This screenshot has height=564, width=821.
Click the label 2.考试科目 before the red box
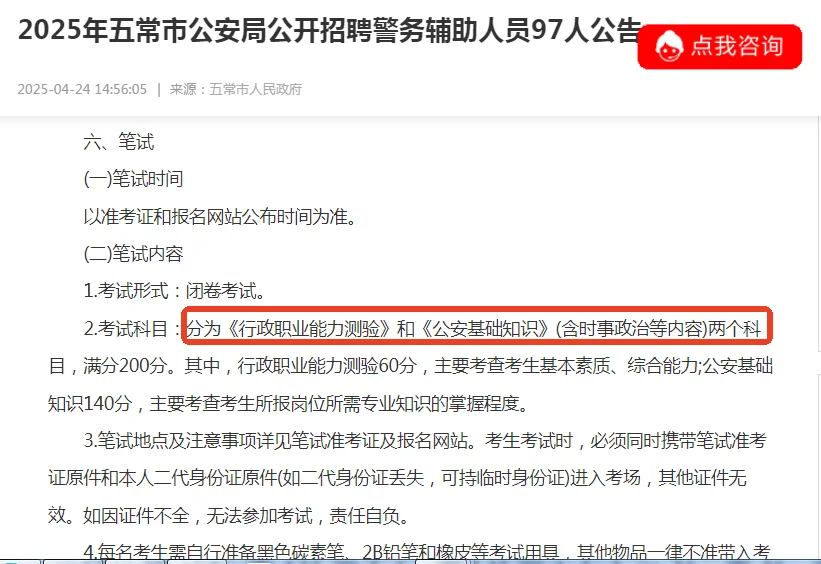131,328
